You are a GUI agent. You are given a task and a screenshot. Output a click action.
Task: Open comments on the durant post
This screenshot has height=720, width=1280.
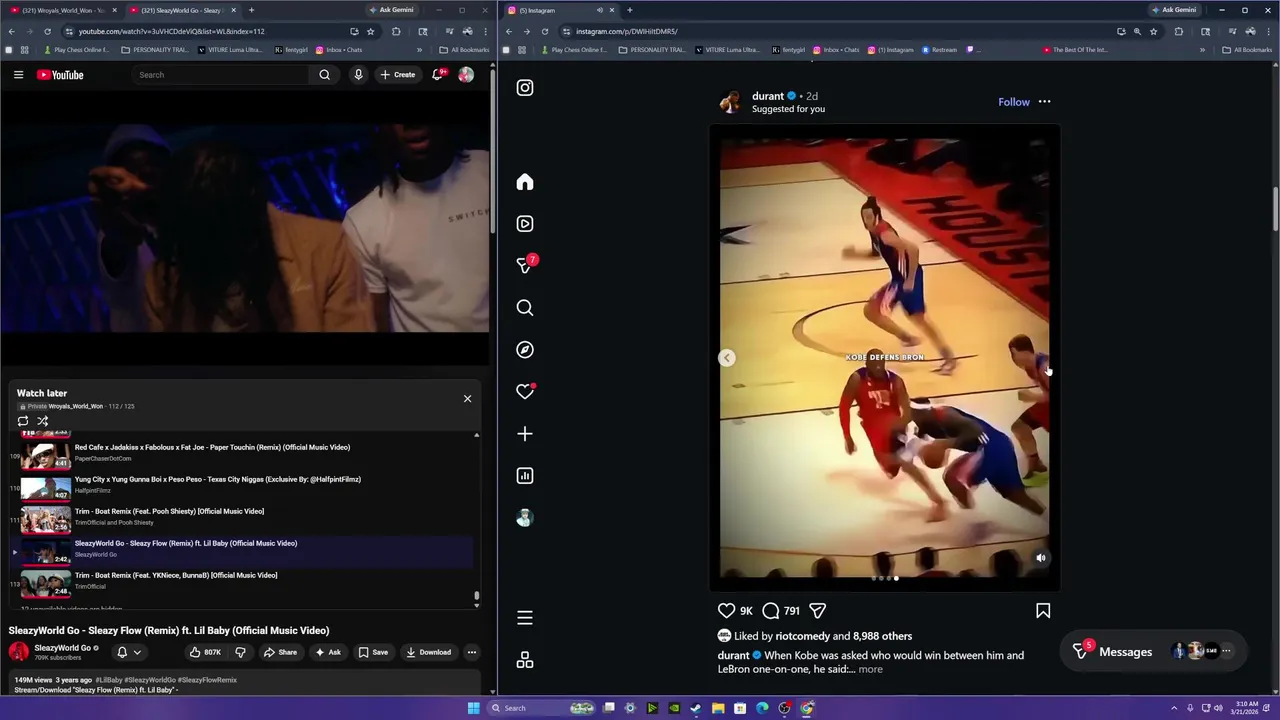tap(771, 611)
